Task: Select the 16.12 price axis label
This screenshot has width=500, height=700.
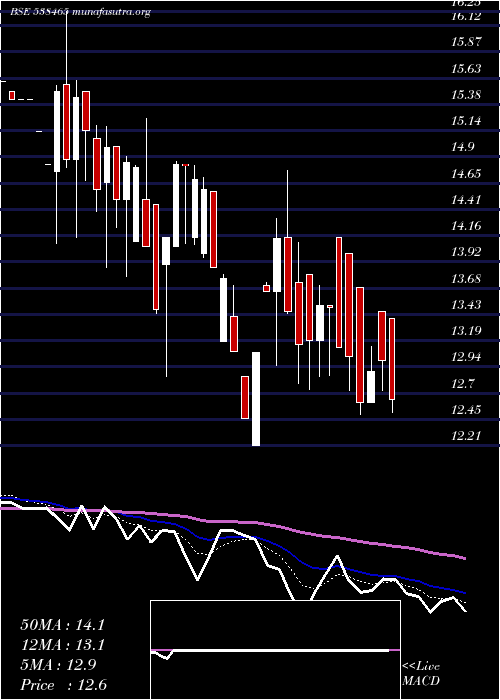Action: pyautogui.click(x=467, y=17)
